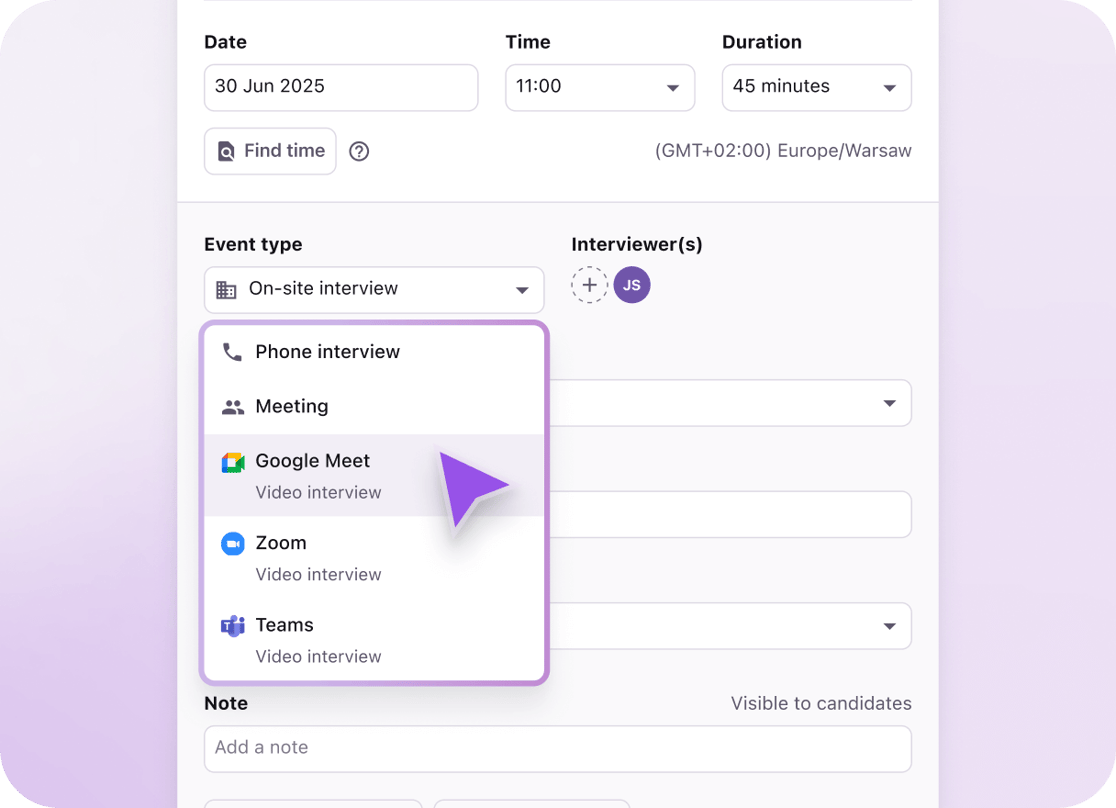Select the phone icon for Phone interview
The image size is (1116, 808).
(232, 351)
